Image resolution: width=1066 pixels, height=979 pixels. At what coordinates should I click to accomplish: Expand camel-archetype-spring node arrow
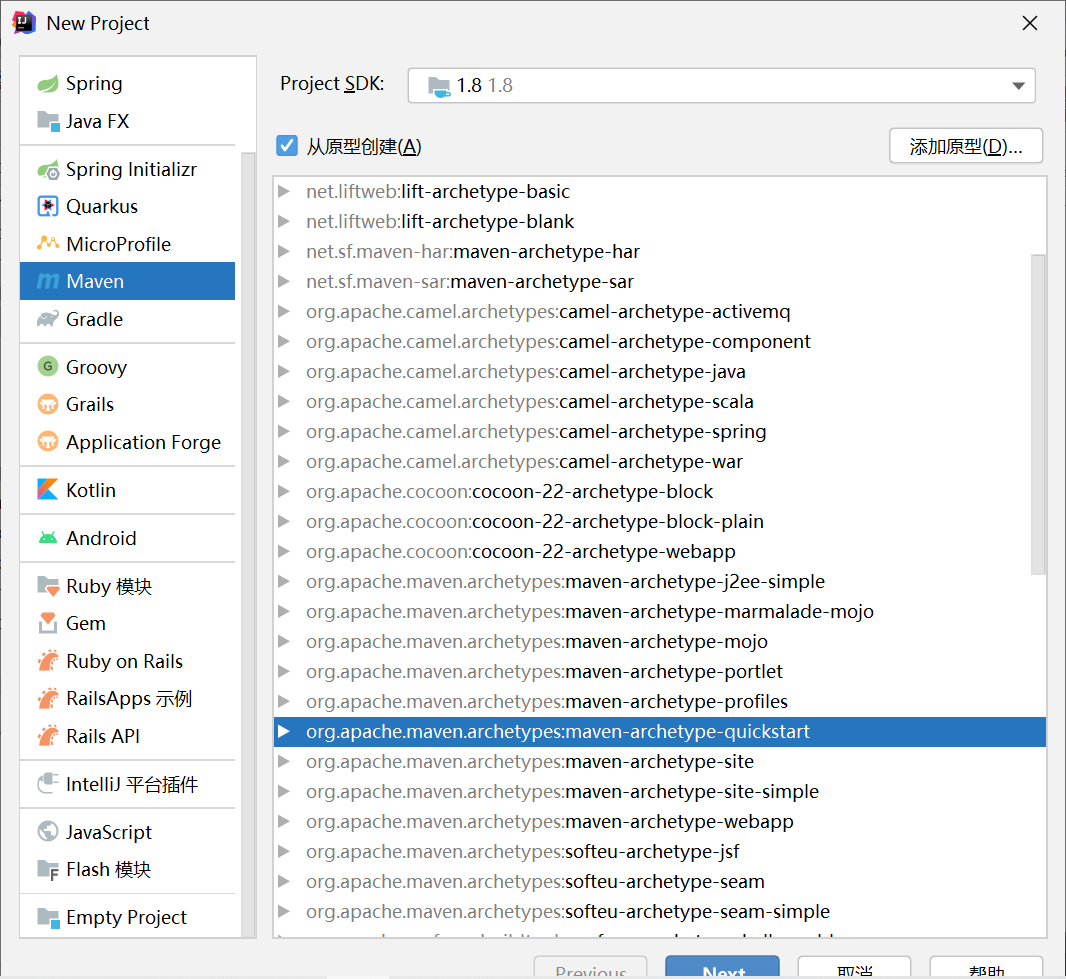click(284, 431)
